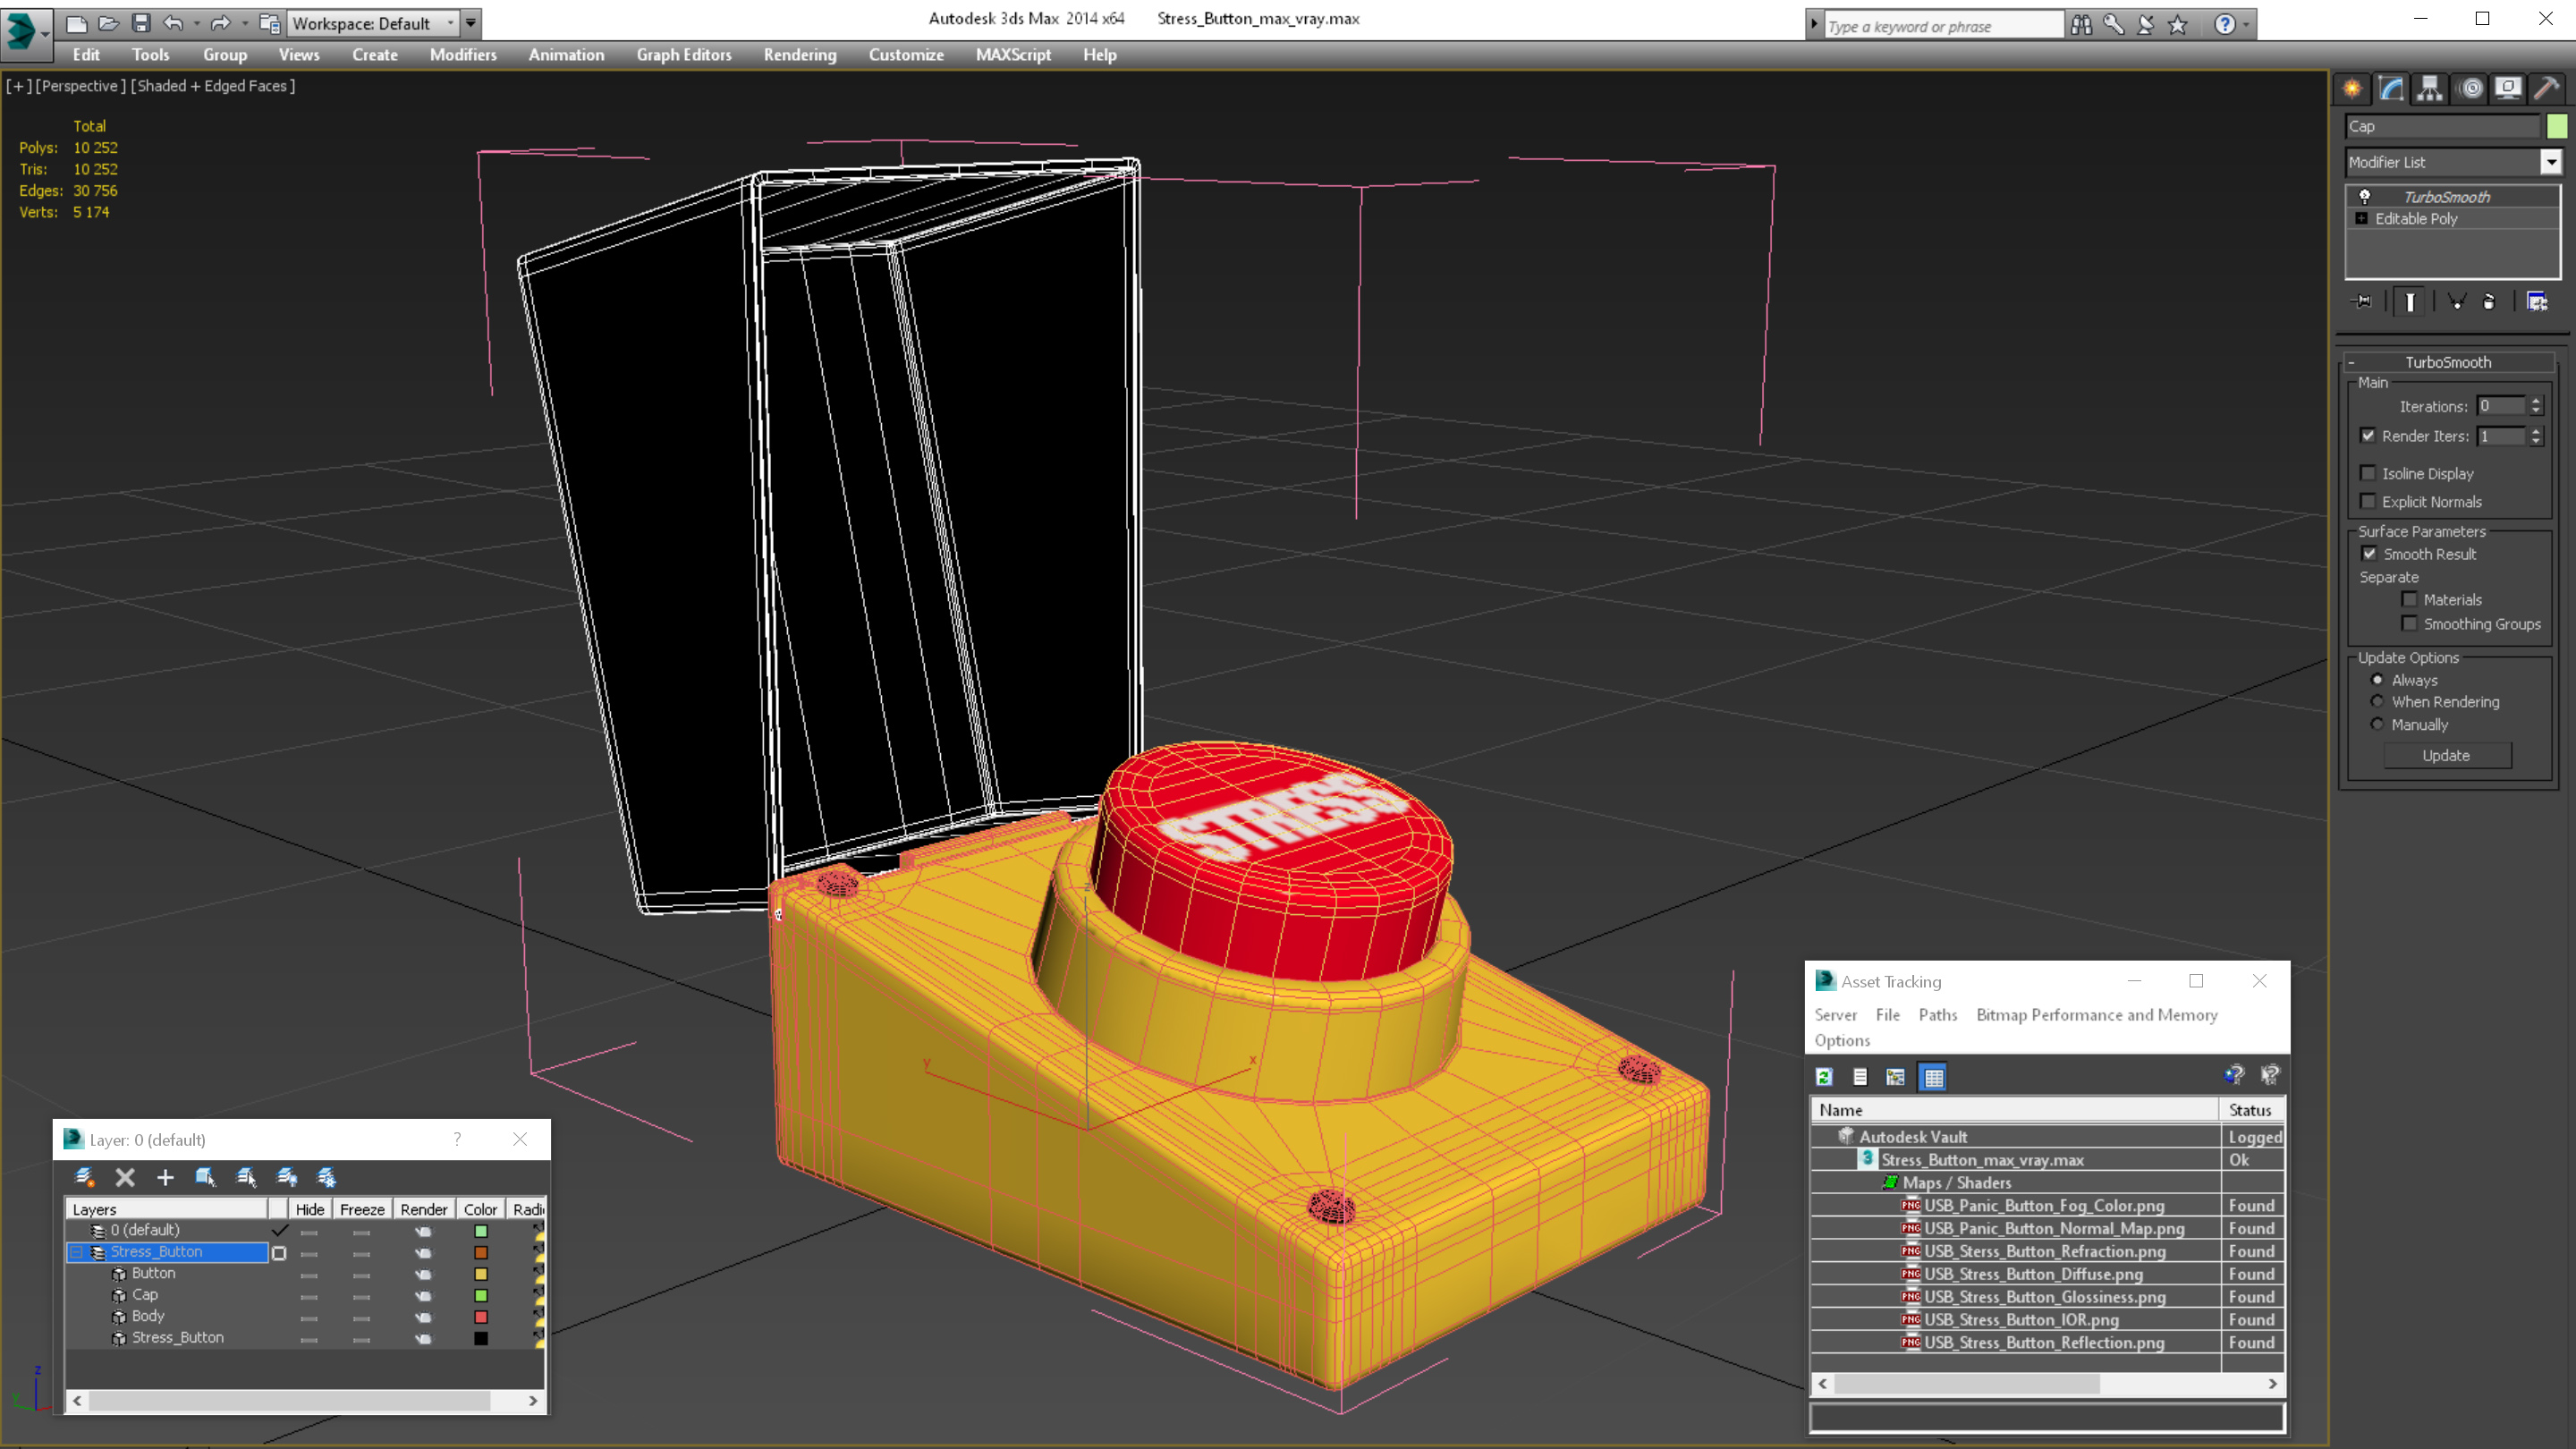Select When Rendering update option
This screenshot has width=2576, height=1449.
[2378, 702]
